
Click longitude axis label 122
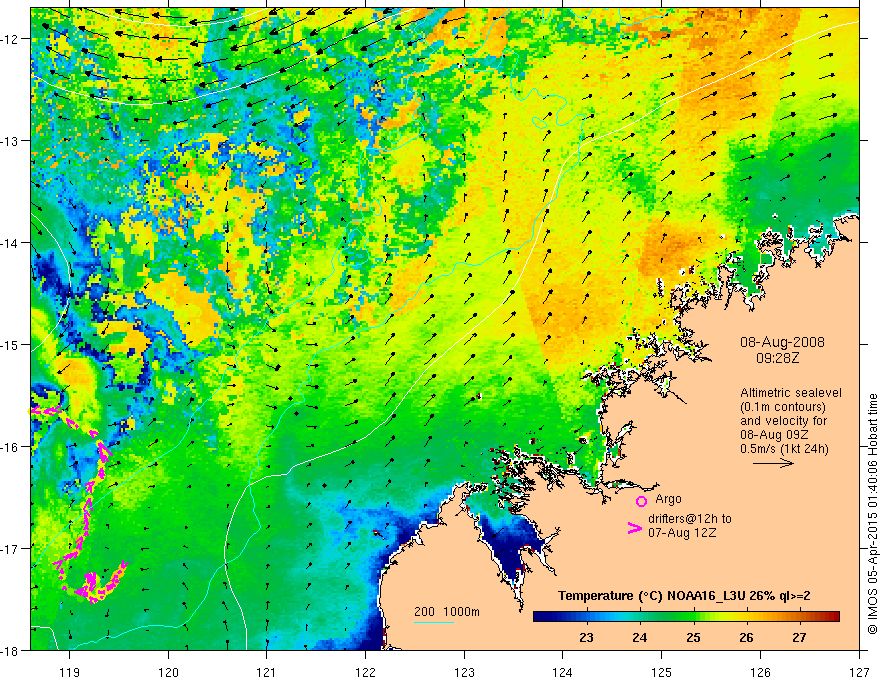tap(365, 672)
